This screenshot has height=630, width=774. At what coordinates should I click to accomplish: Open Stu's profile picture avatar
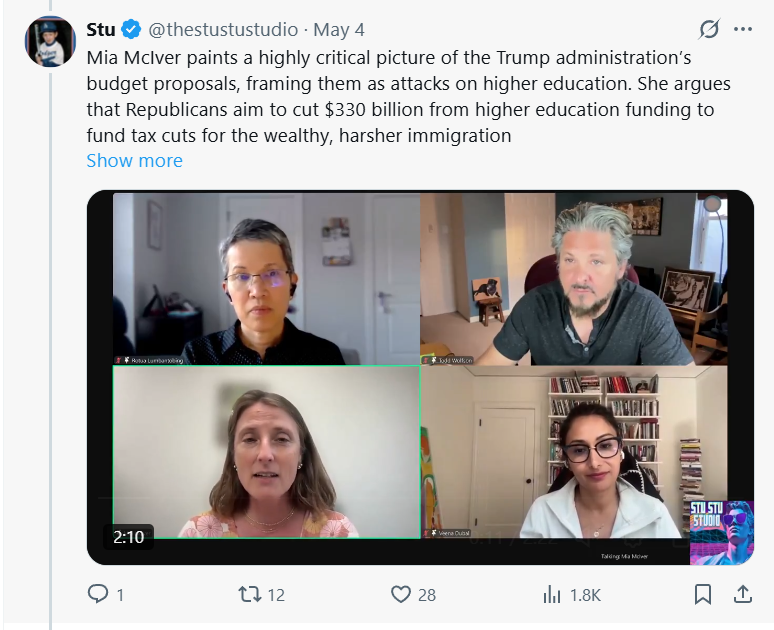click(50, 41)
